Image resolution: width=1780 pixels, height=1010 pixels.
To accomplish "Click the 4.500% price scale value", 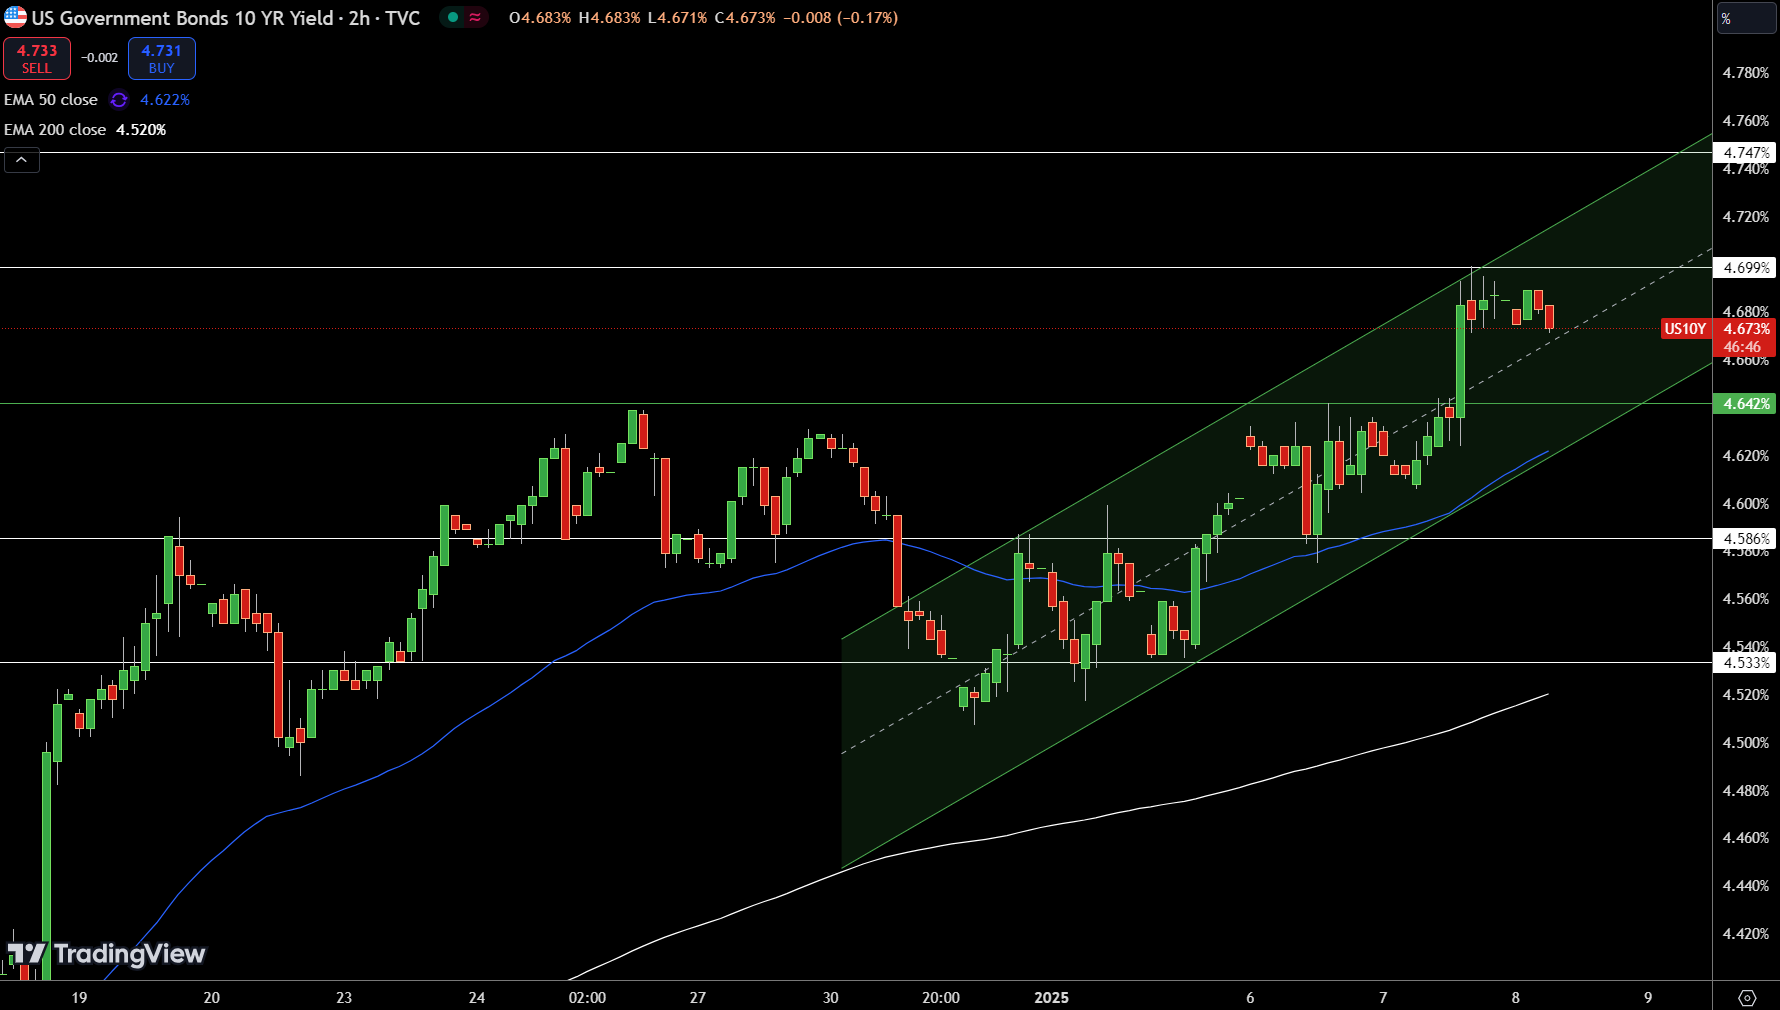I will point(1746,743).
